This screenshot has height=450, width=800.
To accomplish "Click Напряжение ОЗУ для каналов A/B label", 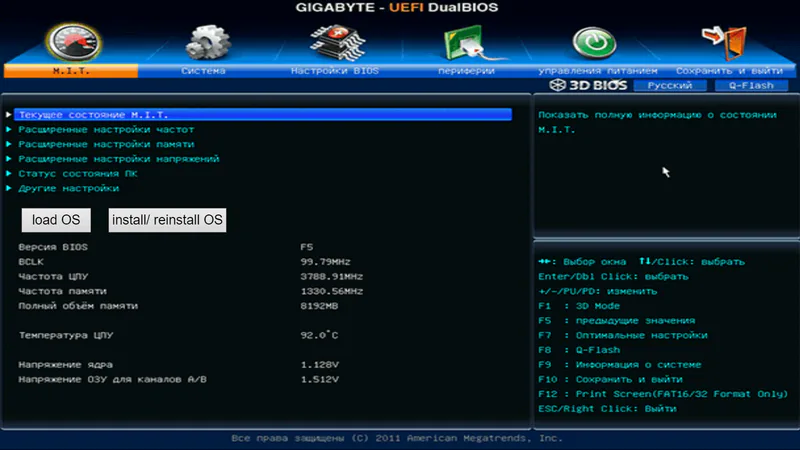I will pos(113,380).
